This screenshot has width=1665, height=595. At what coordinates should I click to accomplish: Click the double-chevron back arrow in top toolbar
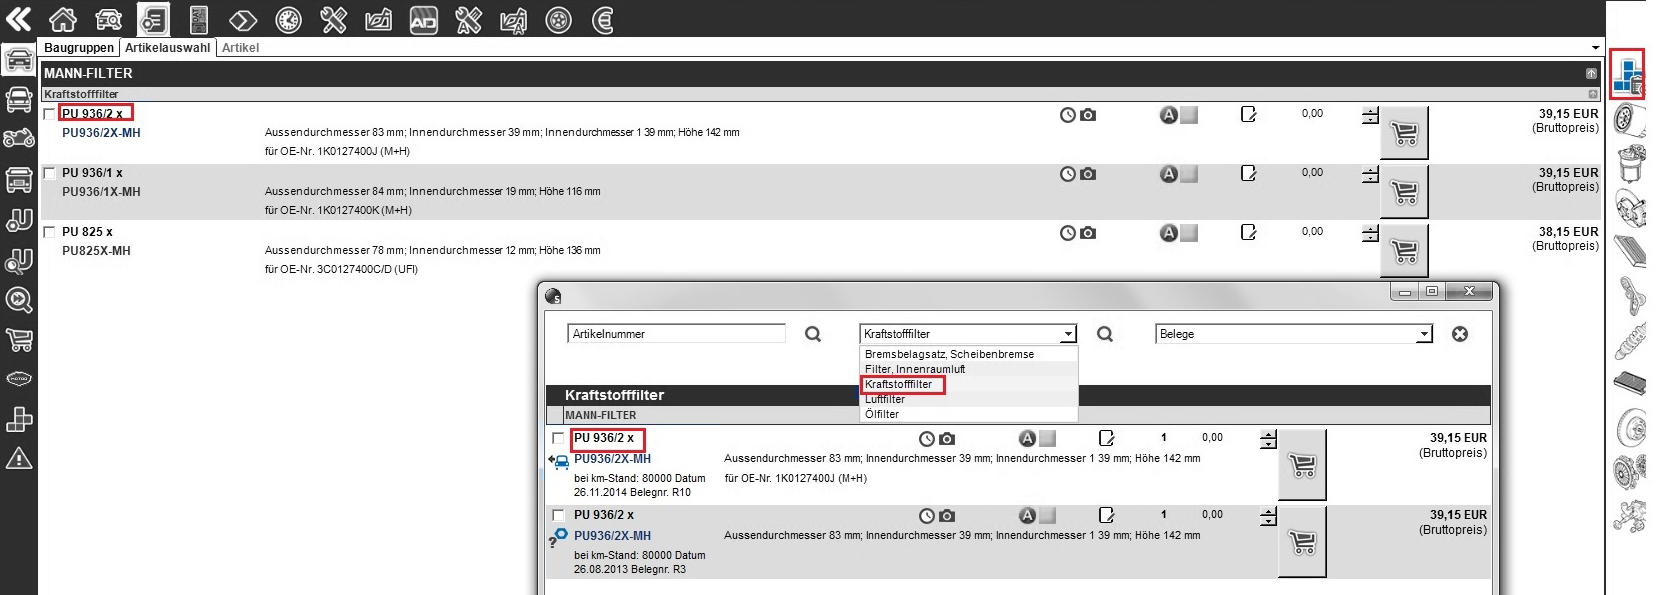(18, 18)
